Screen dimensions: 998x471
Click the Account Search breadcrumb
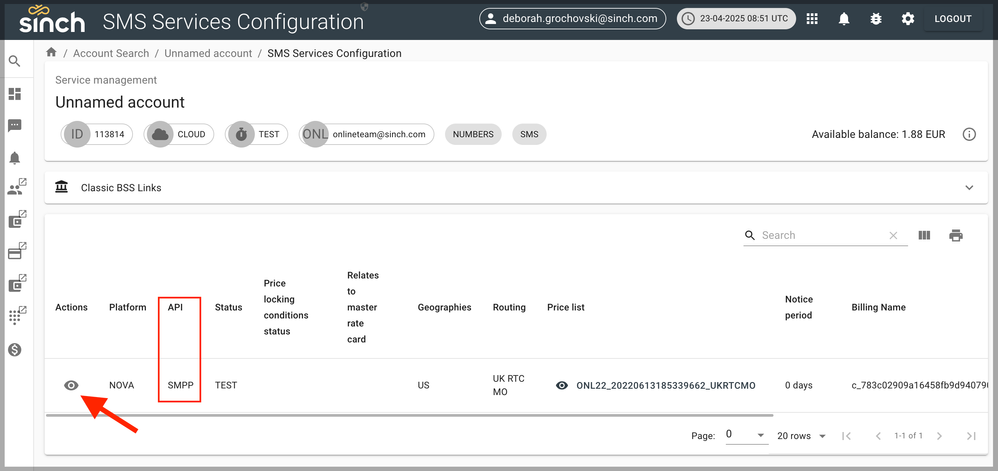[111, 53]
